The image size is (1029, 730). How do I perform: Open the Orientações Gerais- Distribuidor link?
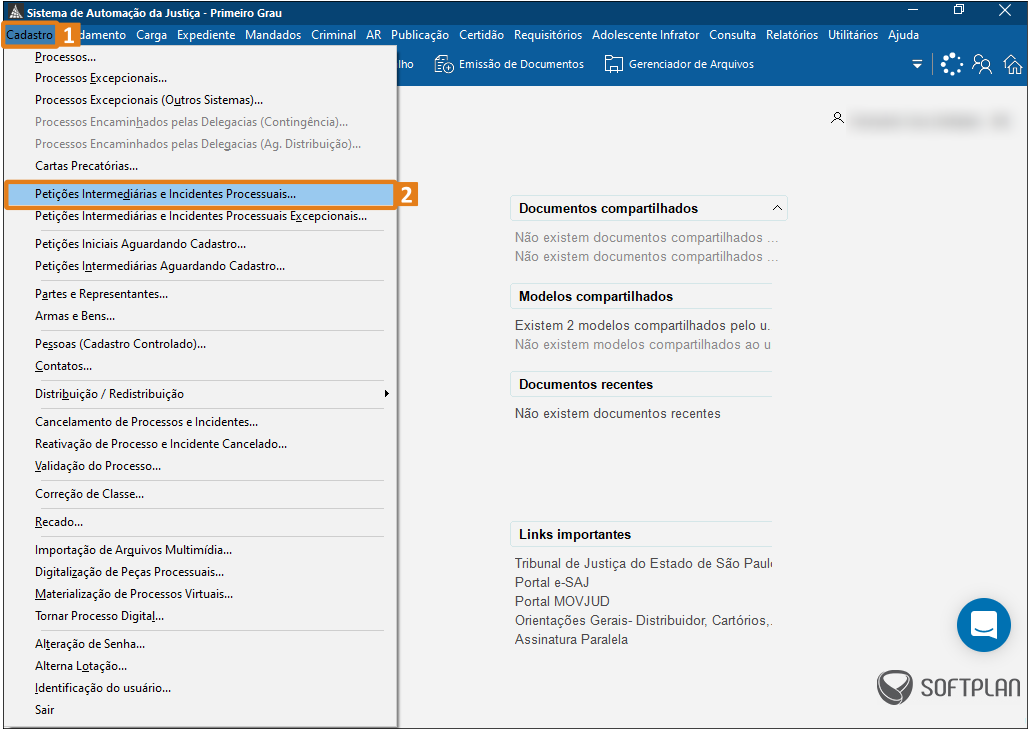(643, 620)
